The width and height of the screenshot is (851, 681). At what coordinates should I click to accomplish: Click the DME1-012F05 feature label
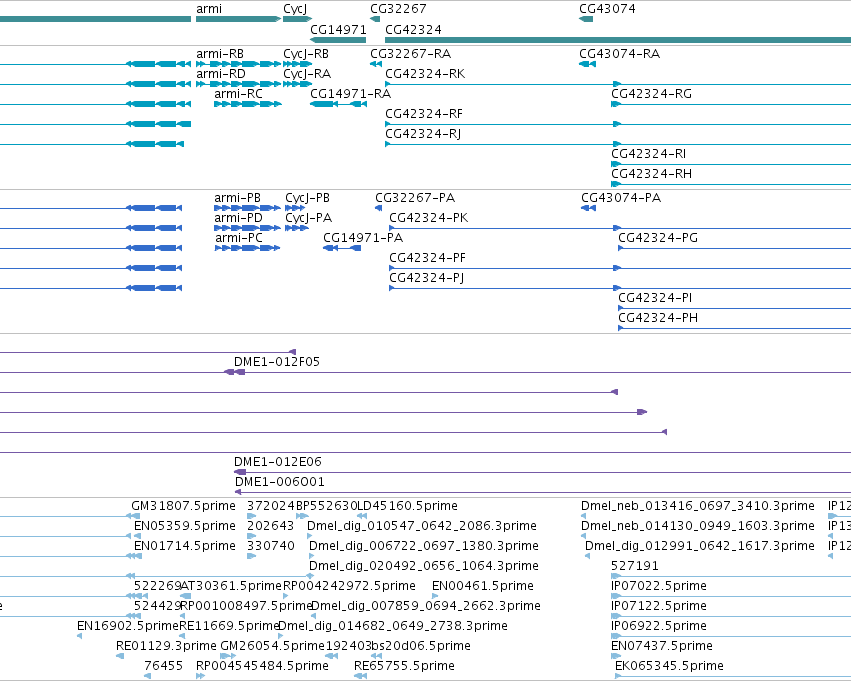(277, 362)
